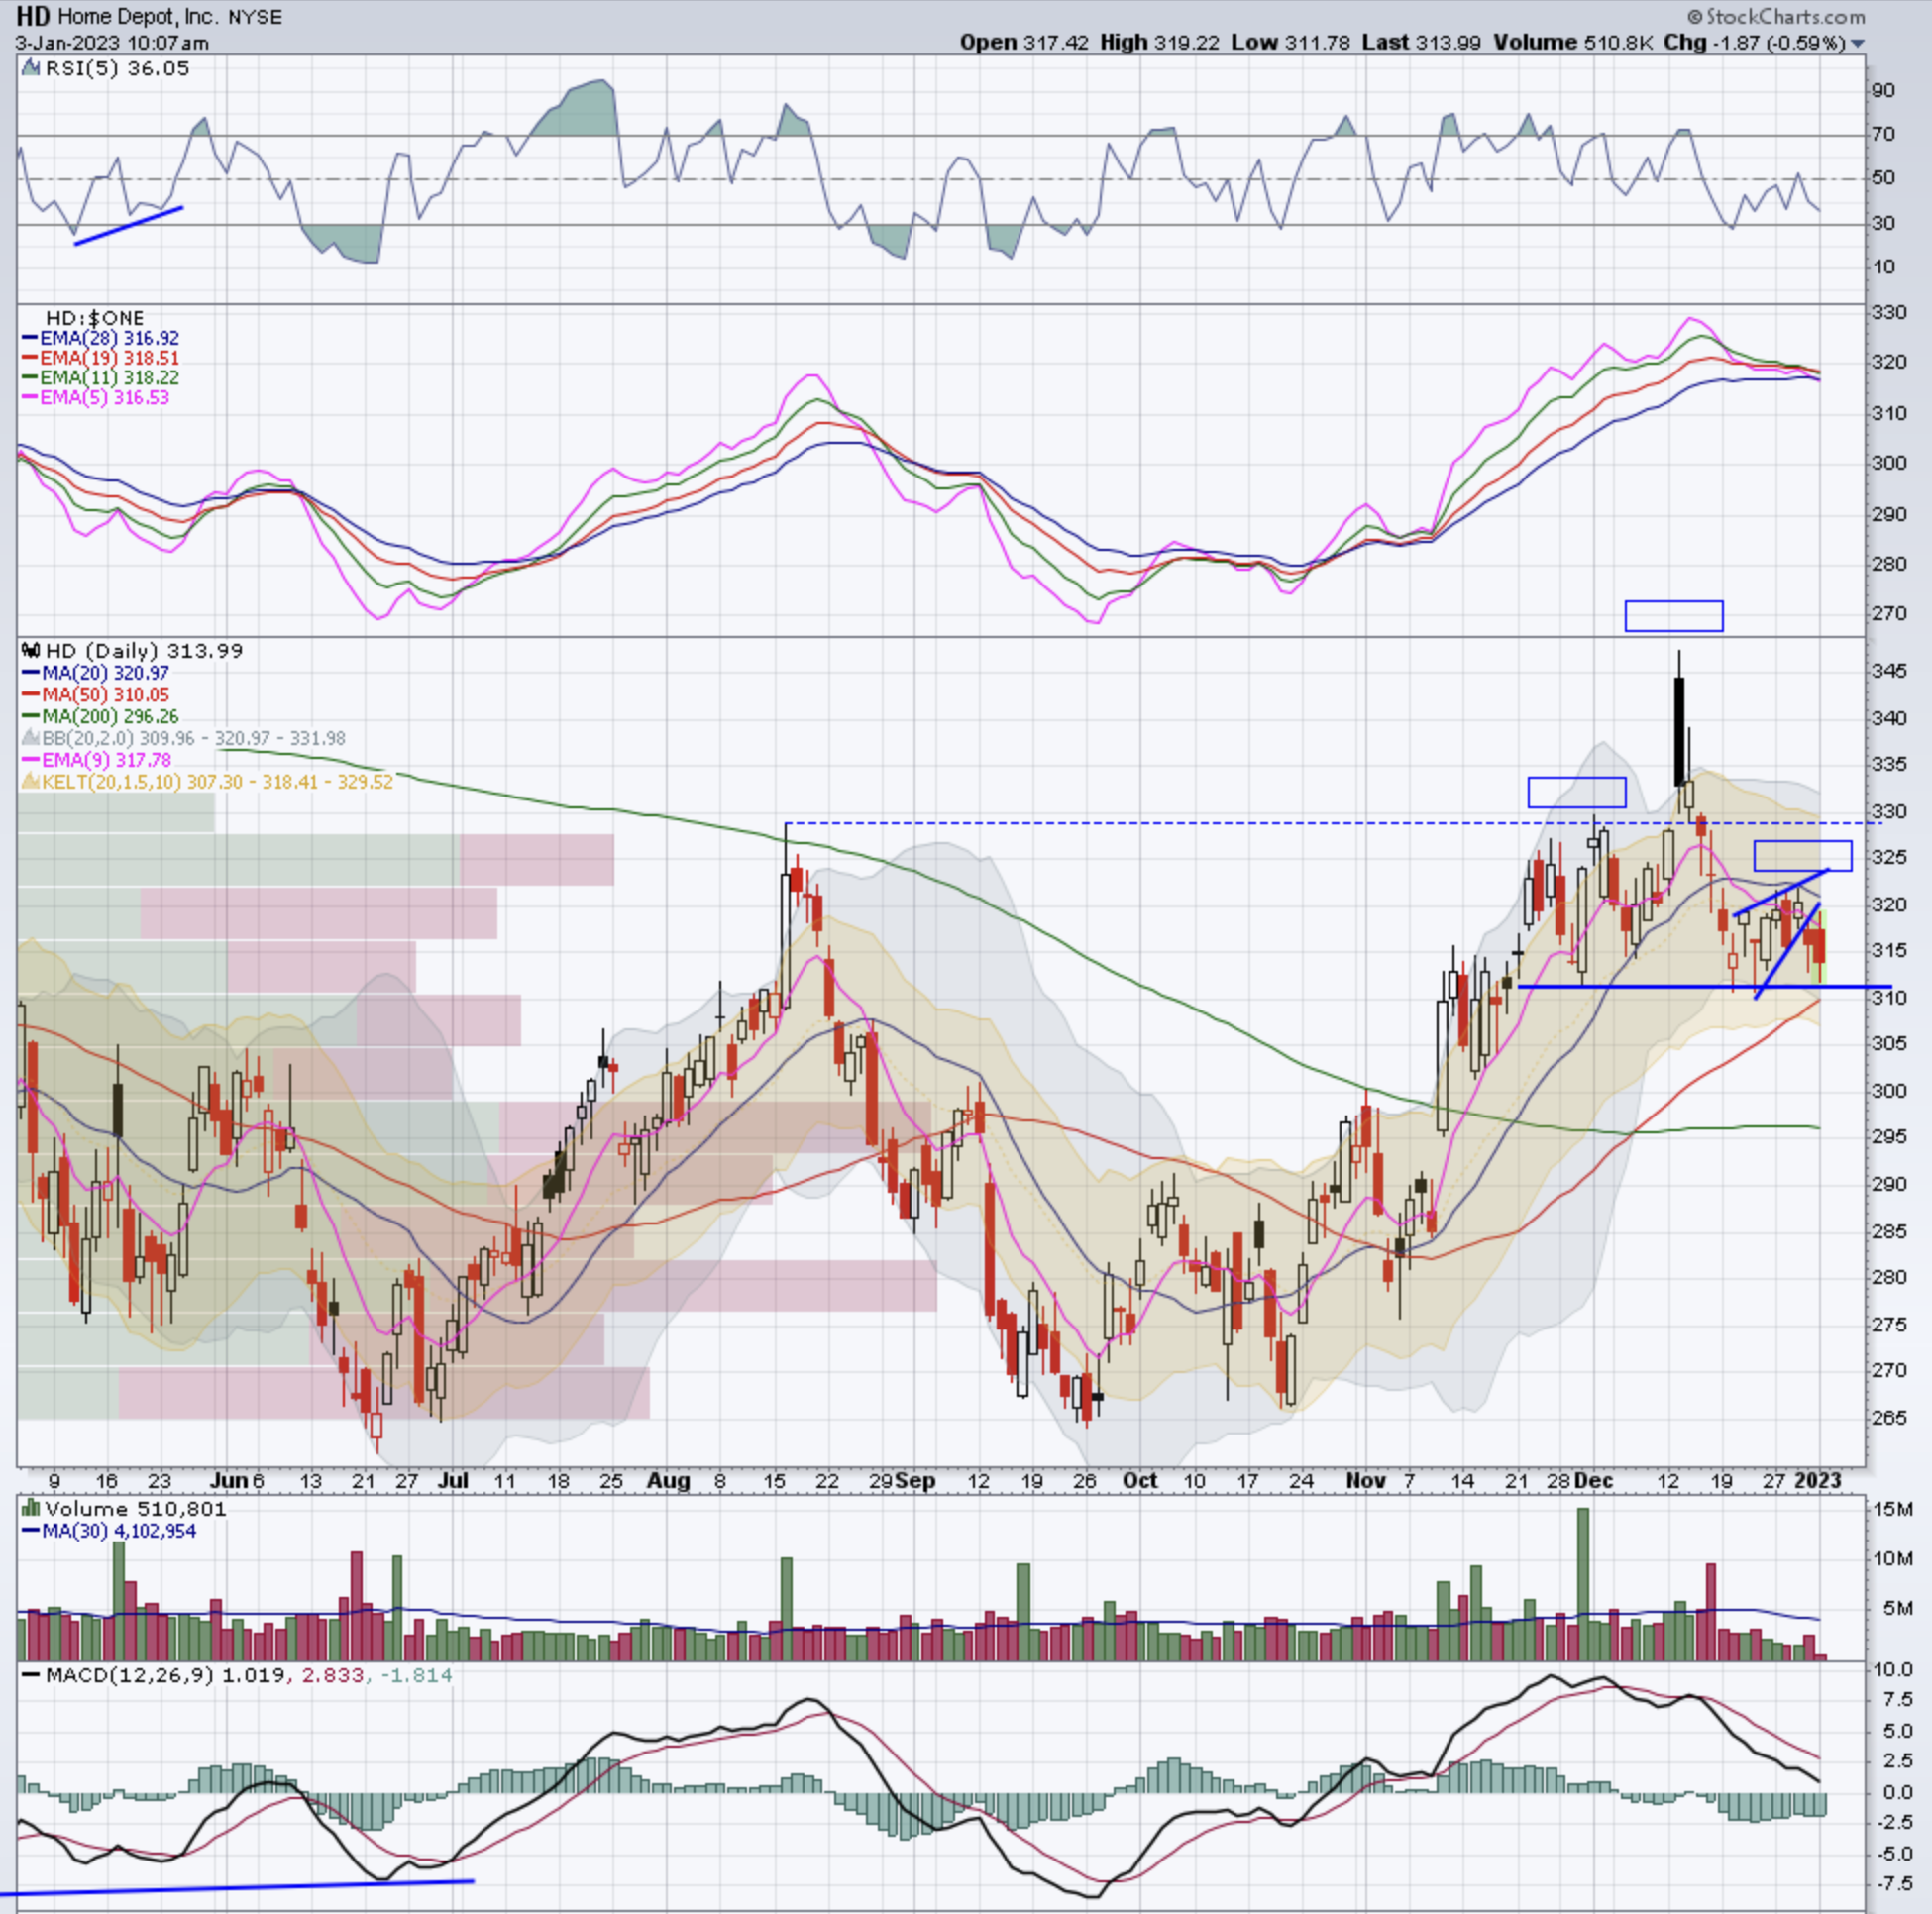Click the 'EMA(9) 317.78' legend entry
The image size is (1932, 1914).
point(106,760)
